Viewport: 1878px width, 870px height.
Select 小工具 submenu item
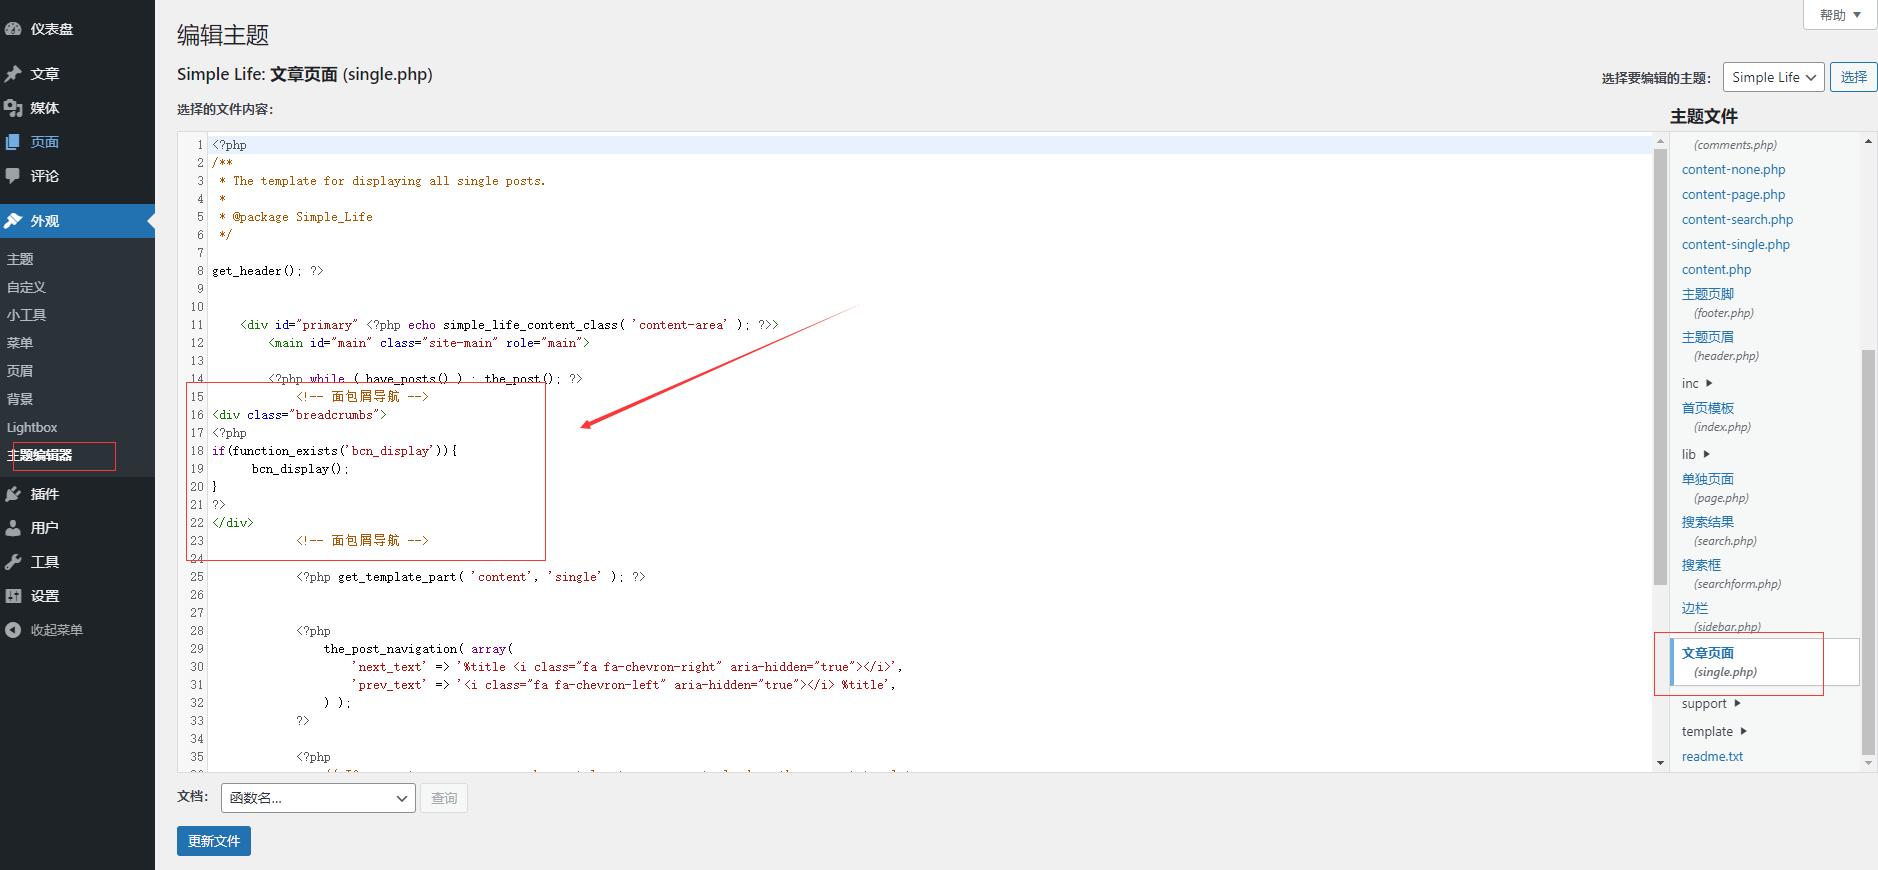pyautogui.click(x=26, y=315)
